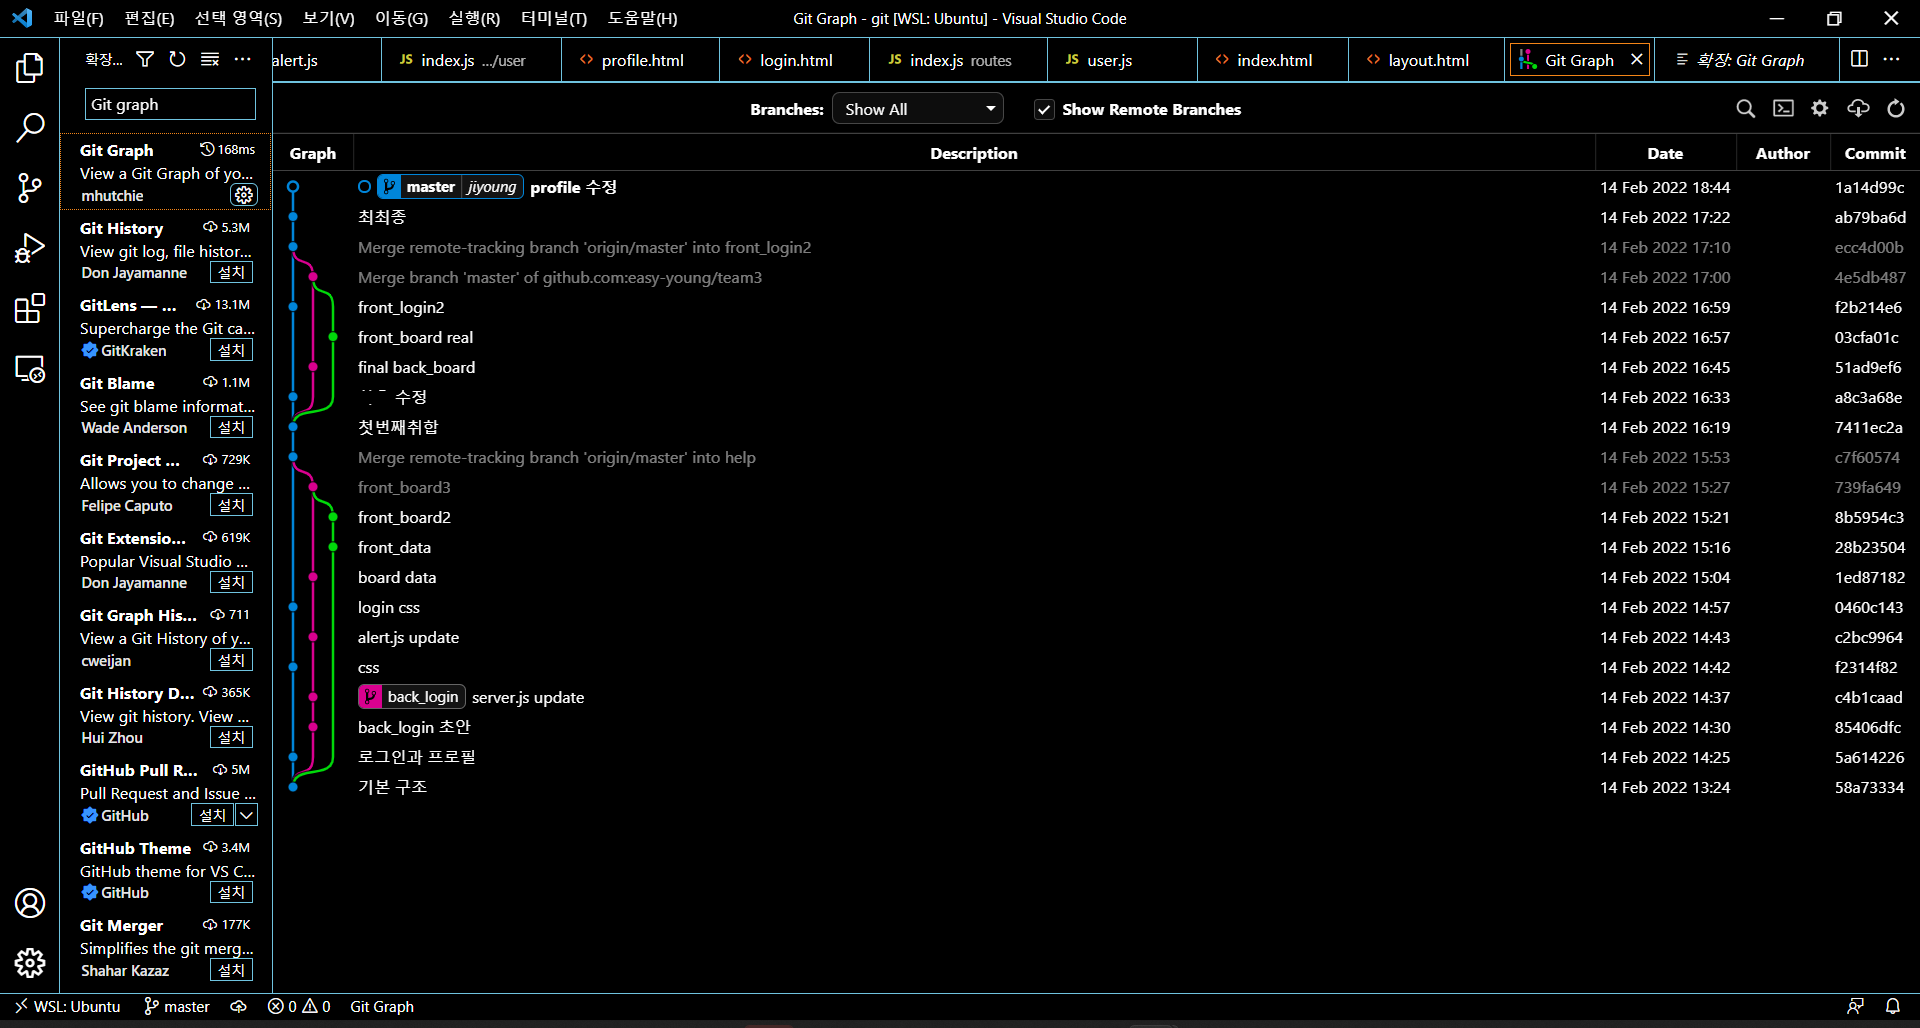1920x1028 pixels.
Task: Open the 도움말(H) menu
Action: 642,18
